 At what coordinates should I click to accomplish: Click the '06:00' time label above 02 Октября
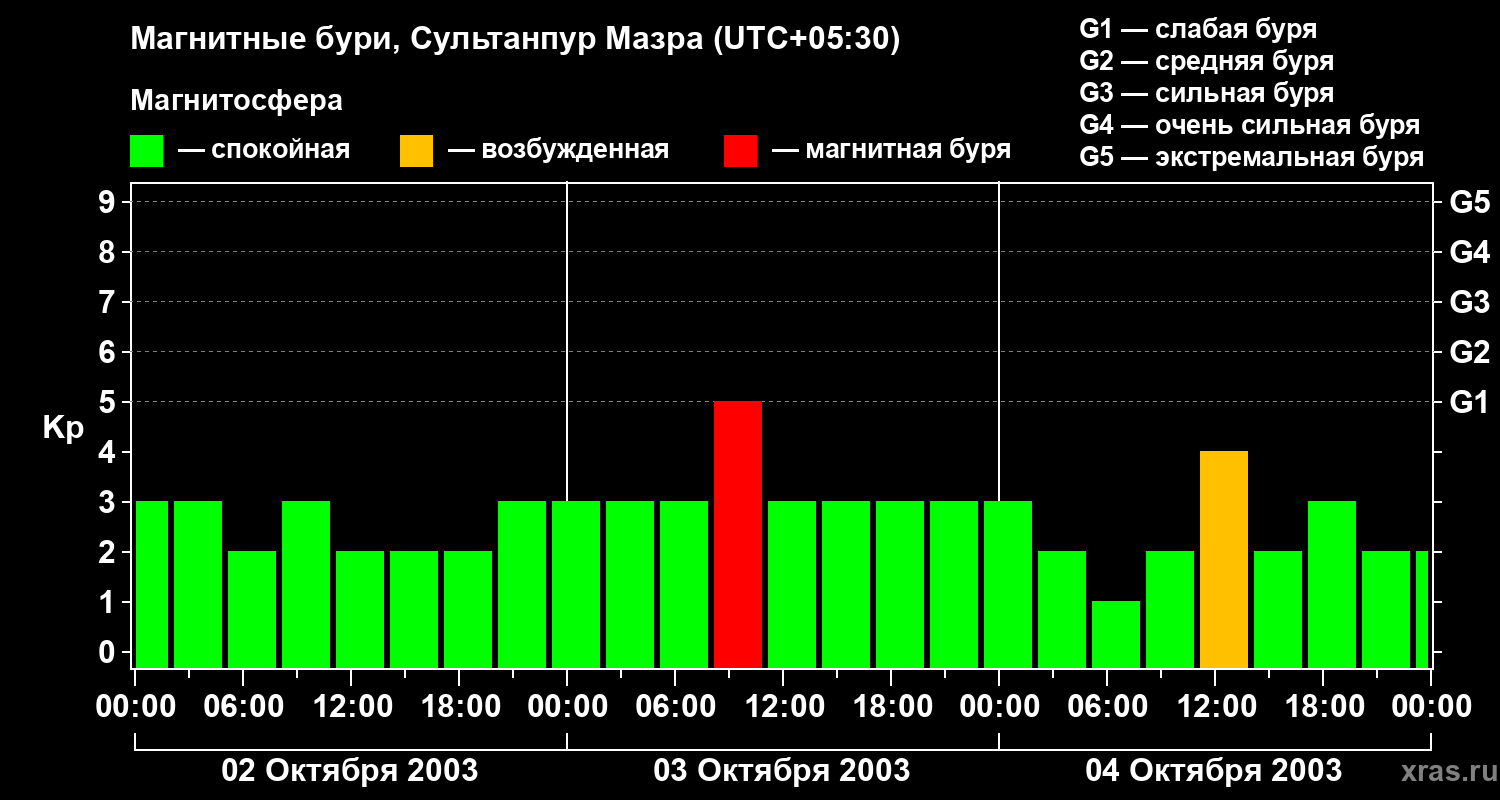pos(244,707)
